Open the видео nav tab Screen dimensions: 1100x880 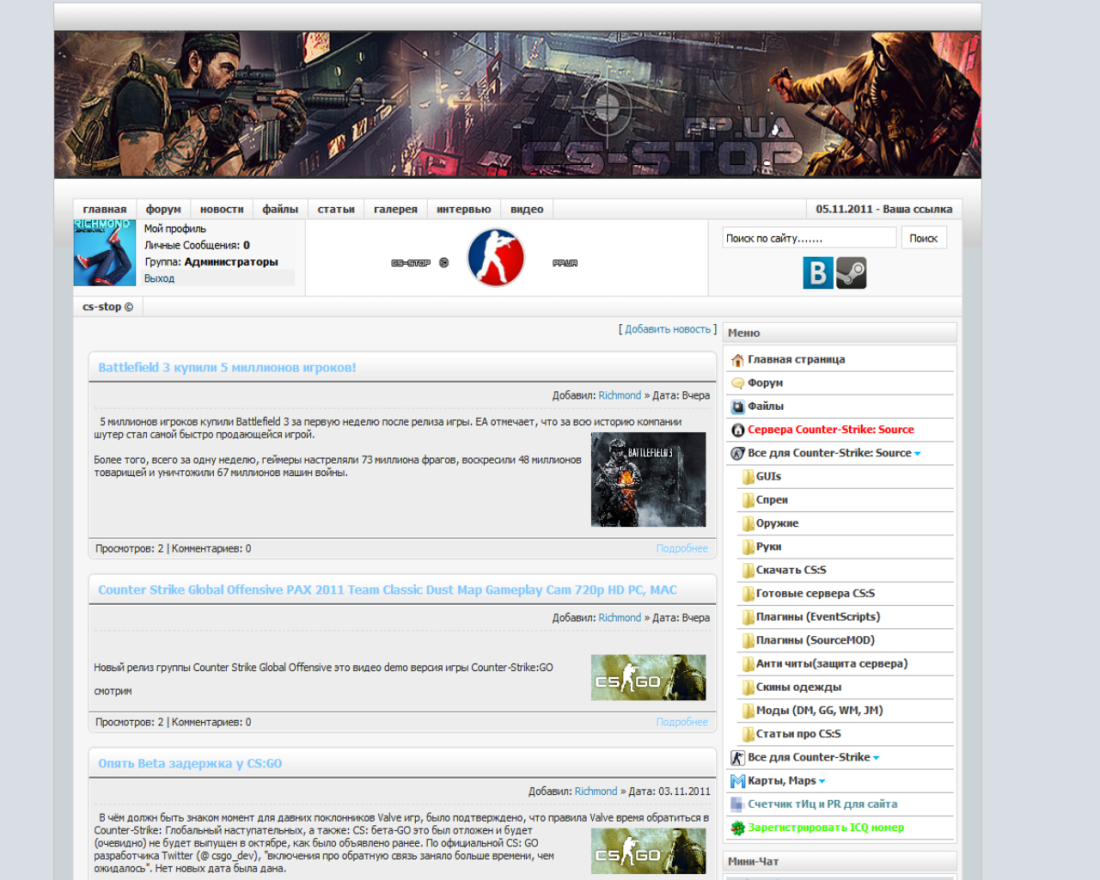pos(527,209)
